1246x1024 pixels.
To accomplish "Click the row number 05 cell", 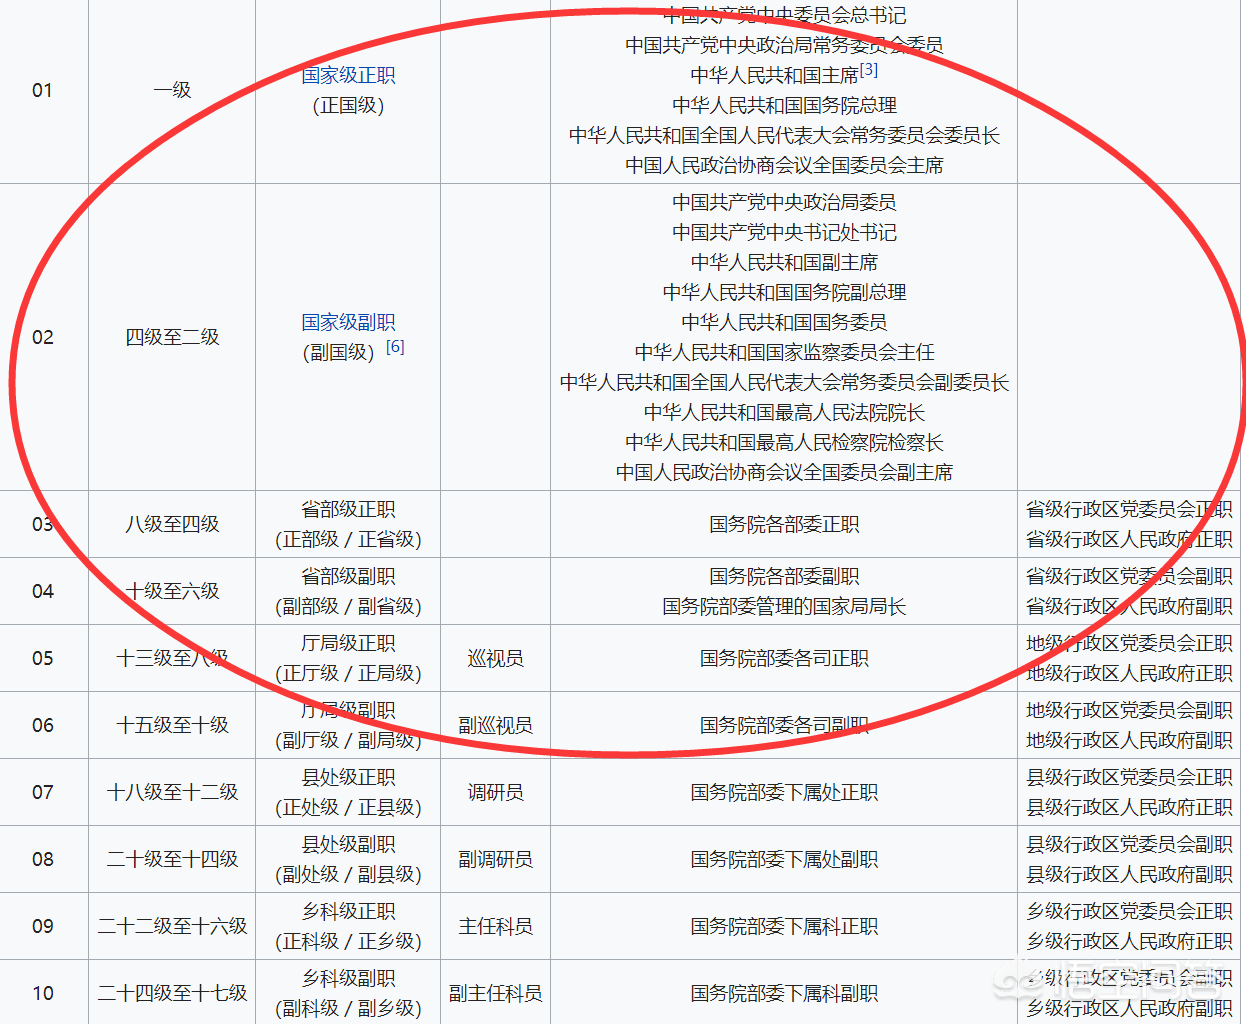I will click(x=44, y=658).
